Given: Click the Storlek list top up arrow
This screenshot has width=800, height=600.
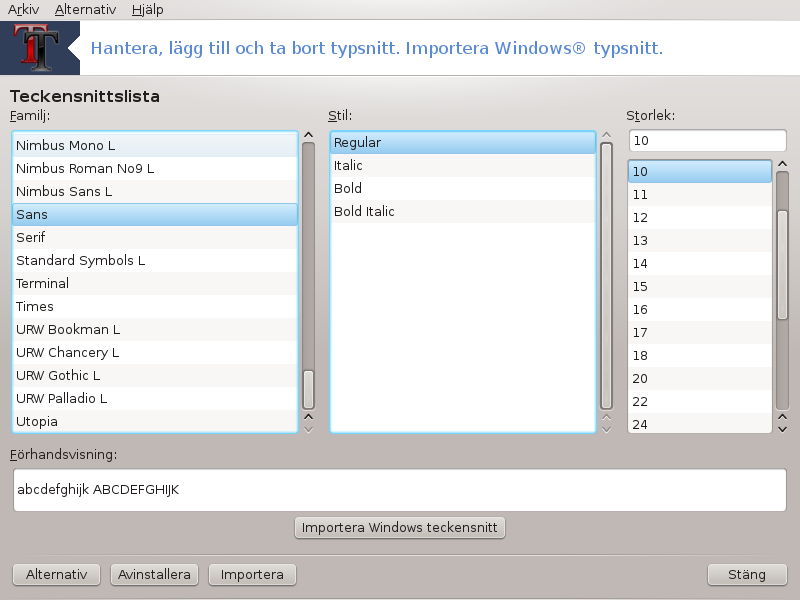Looking at the screenshot, I should tap(782, 164).
